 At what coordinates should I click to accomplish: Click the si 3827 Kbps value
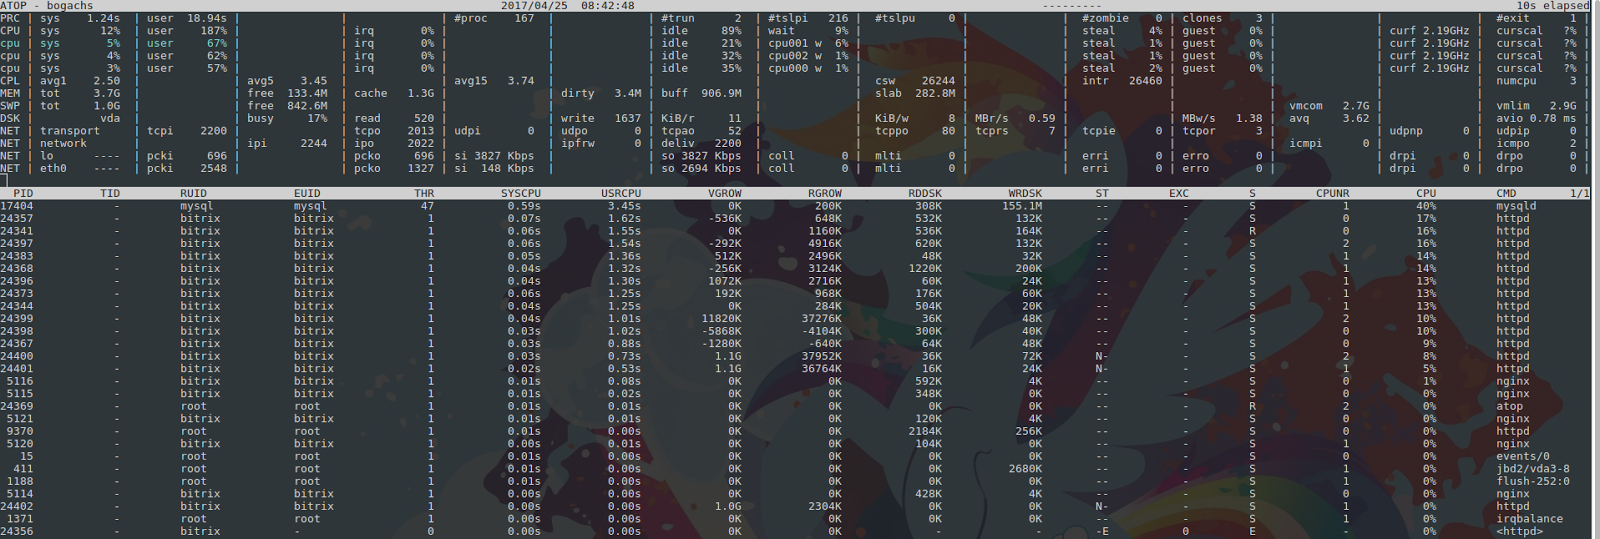pyautogui.click(x=494, y=156)
